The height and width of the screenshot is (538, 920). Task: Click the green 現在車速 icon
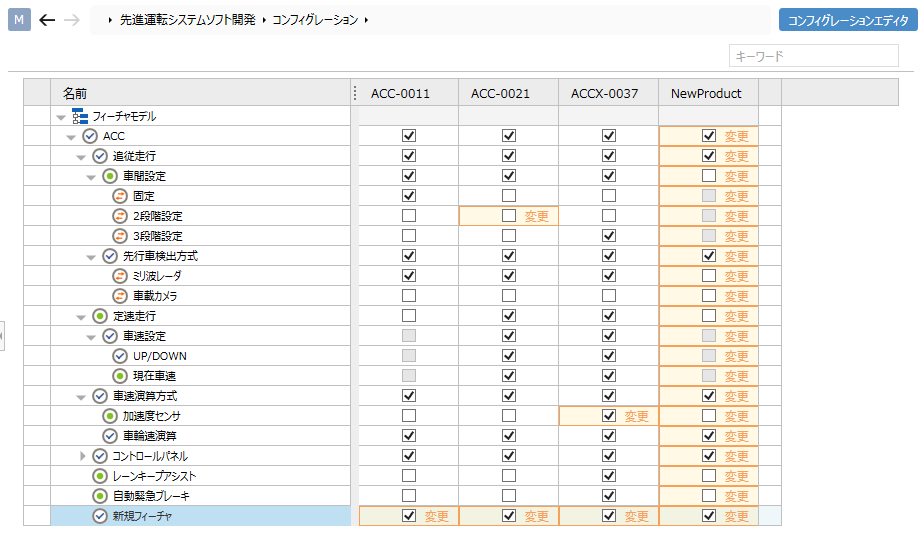point(120,376)
